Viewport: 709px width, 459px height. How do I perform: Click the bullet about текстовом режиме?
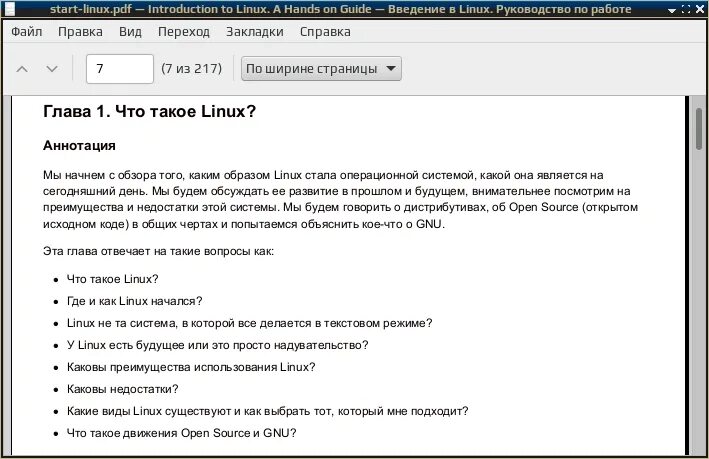click(250, 323)
